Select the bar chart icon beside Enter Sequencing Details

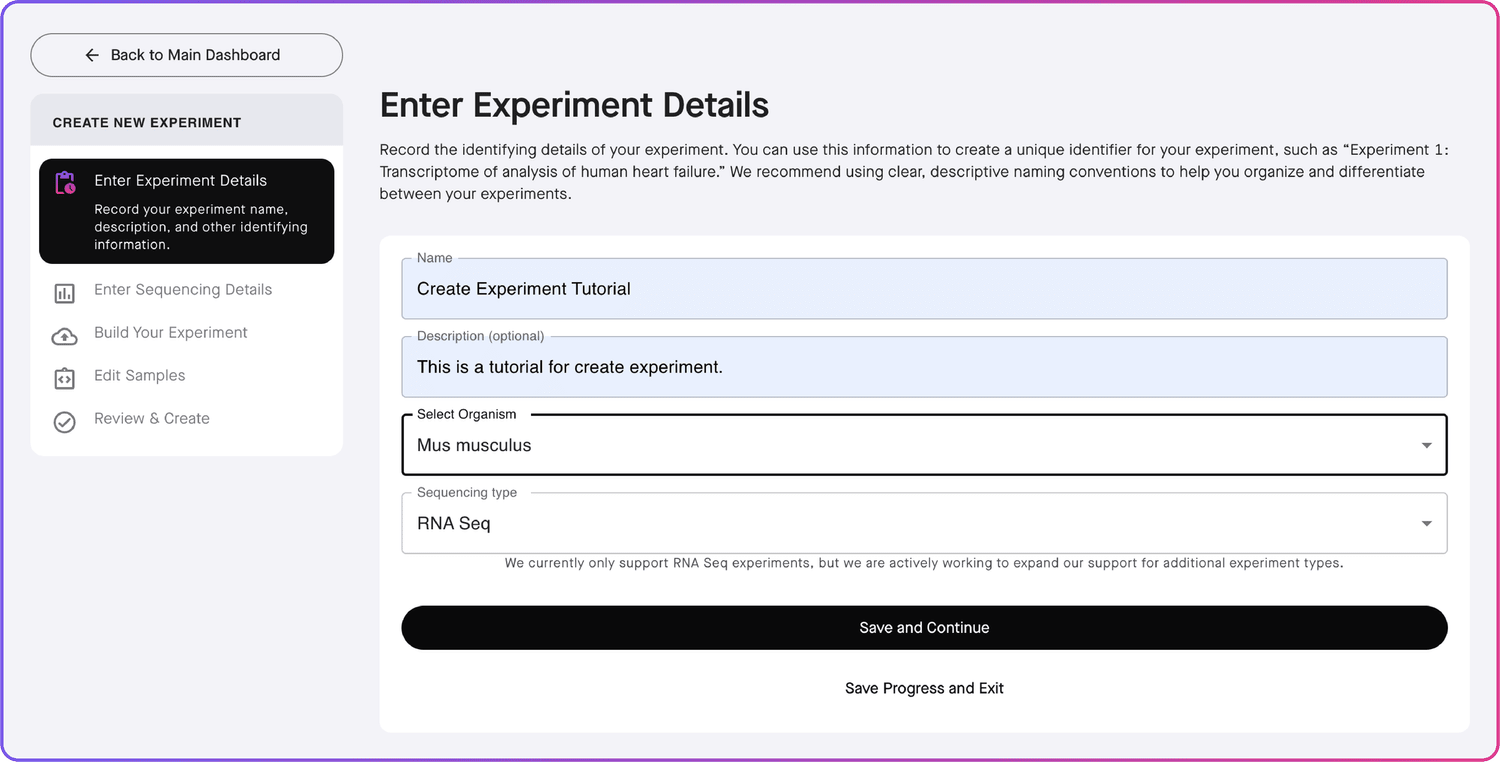tap(64, 294)
